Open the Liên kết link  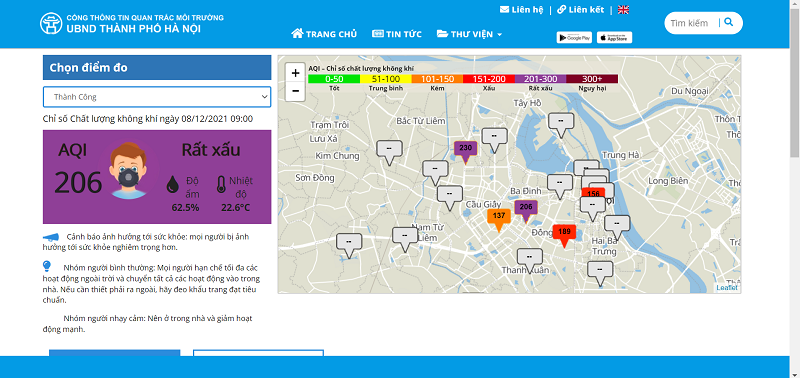point(581,10)
